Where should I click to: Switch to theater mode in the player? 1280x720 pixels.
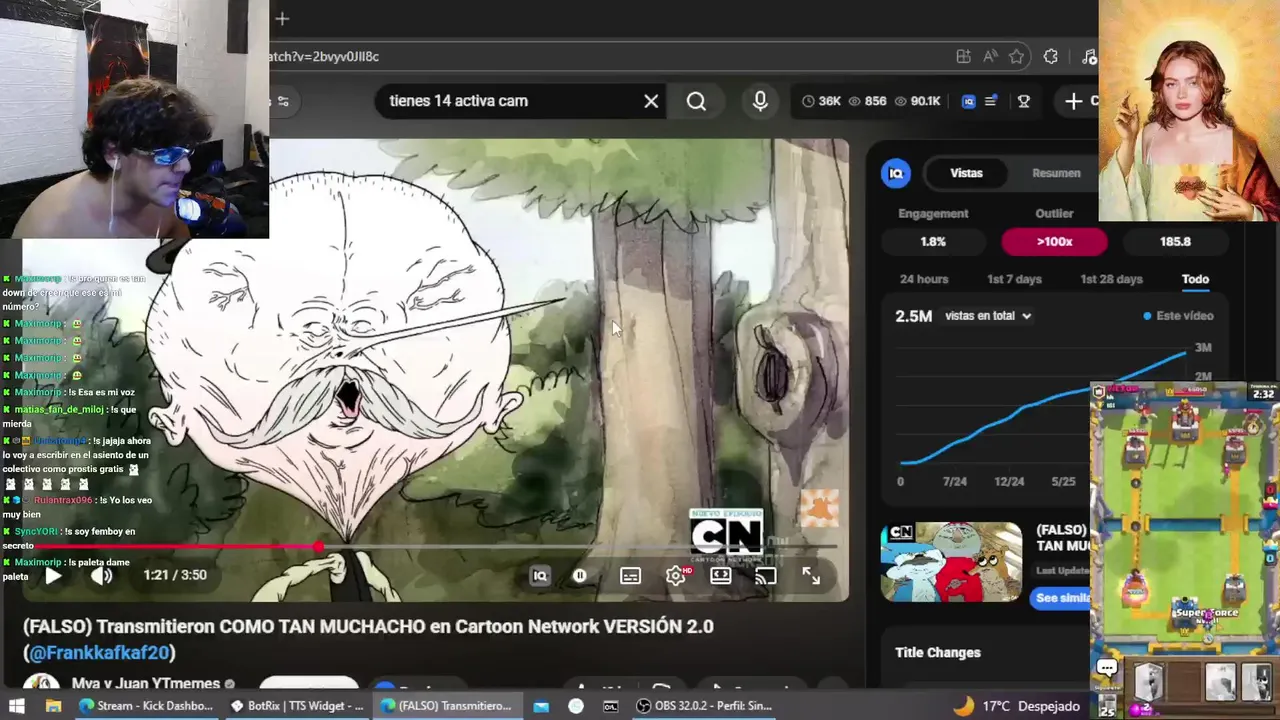click(x=721, y=576)
